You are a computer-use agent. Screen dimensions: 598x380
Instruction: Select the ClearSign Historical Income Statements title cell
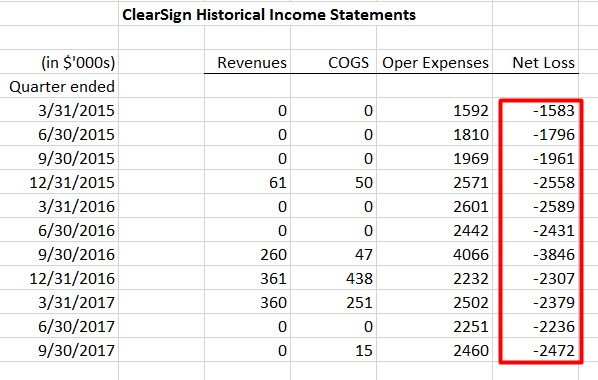(269, 15)
